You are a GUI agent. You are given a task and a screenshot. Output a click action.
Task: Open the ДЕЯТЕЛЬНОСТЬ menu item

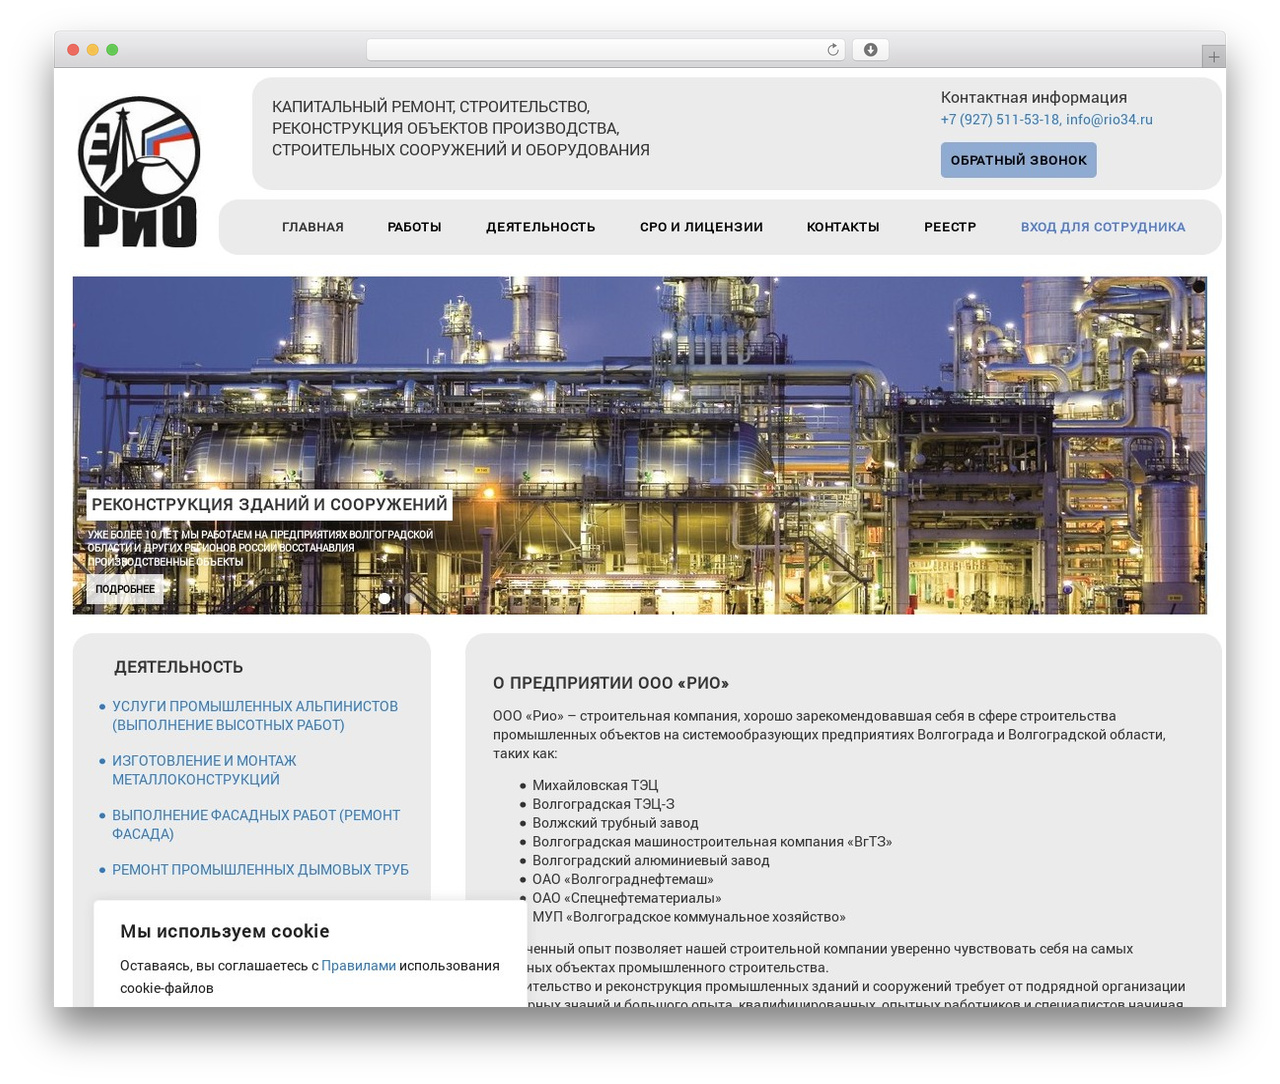point(541,227)
